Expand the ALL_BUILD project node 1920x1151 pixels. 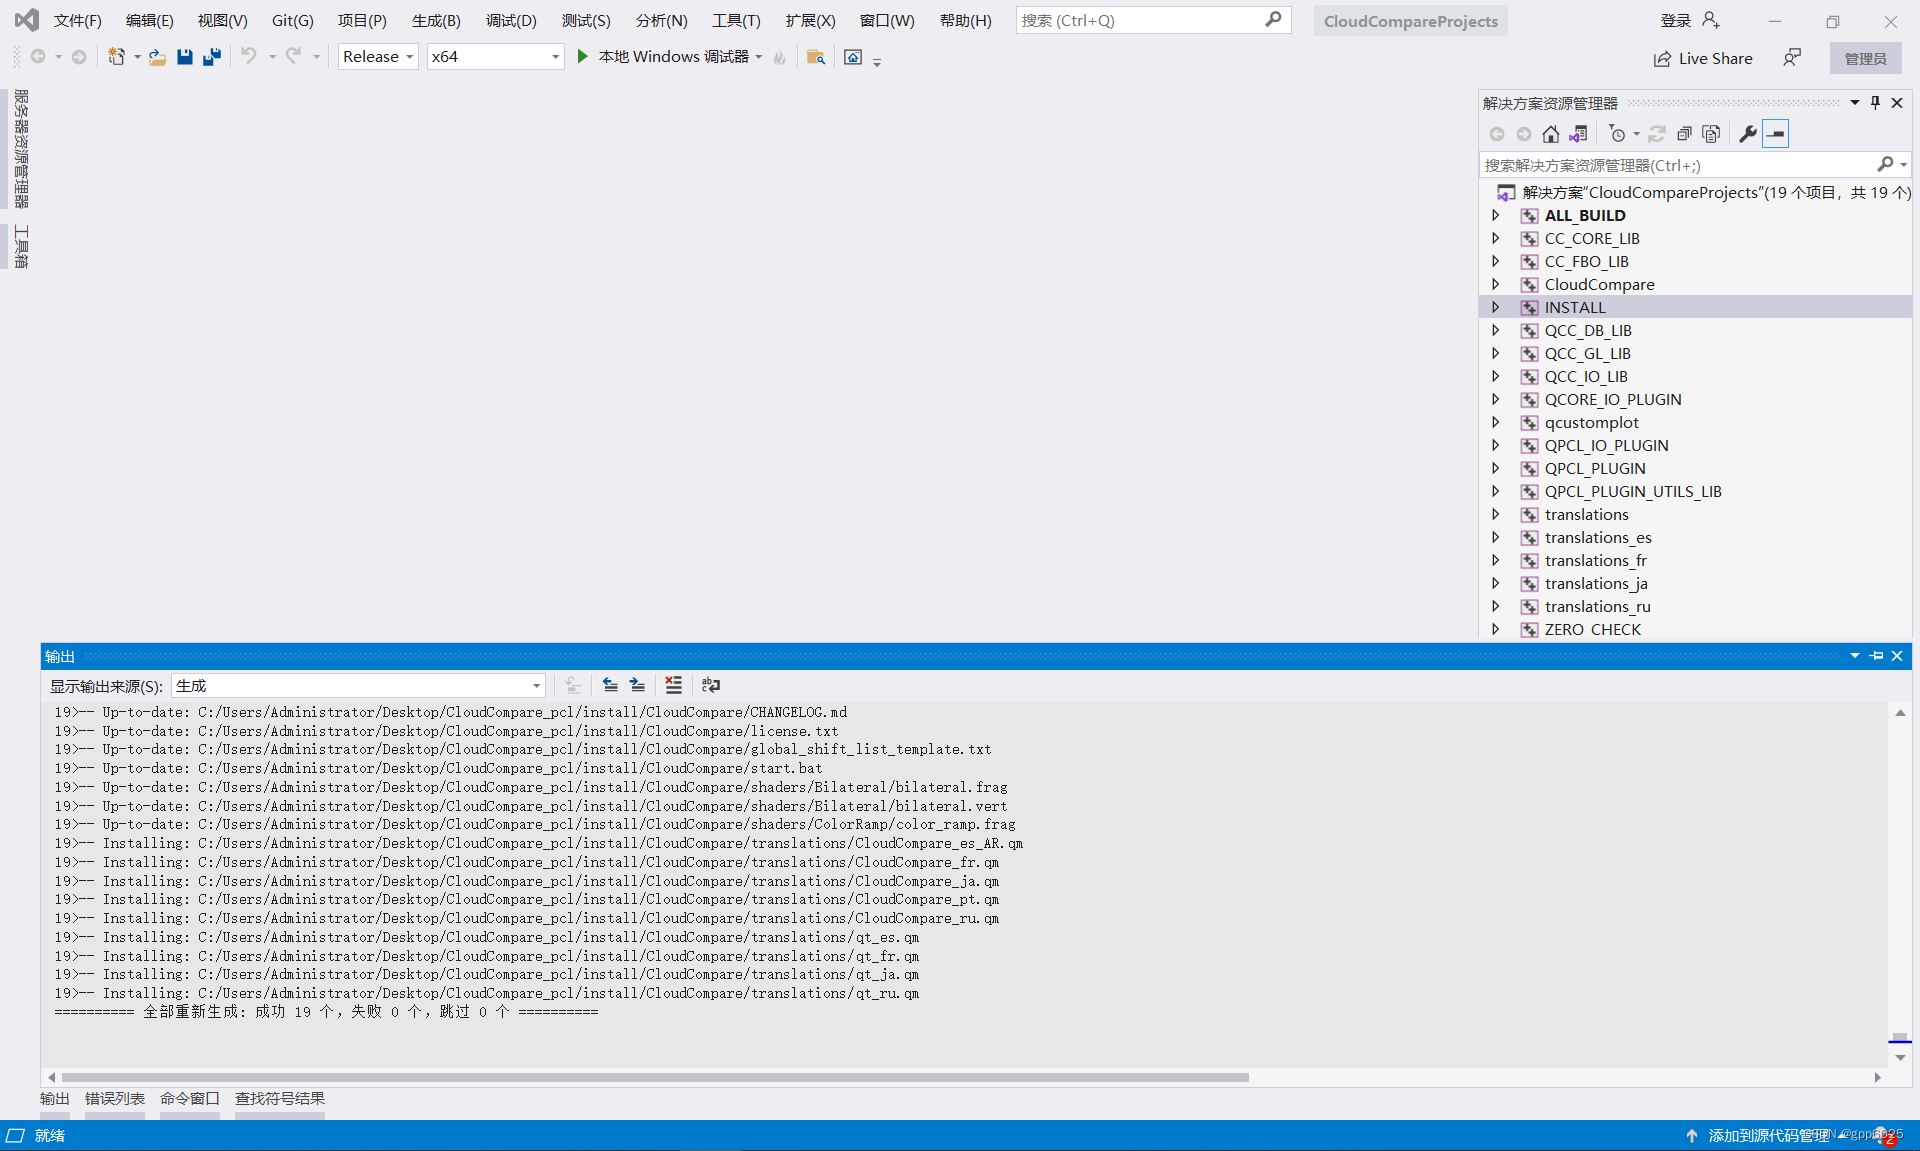1496,215
